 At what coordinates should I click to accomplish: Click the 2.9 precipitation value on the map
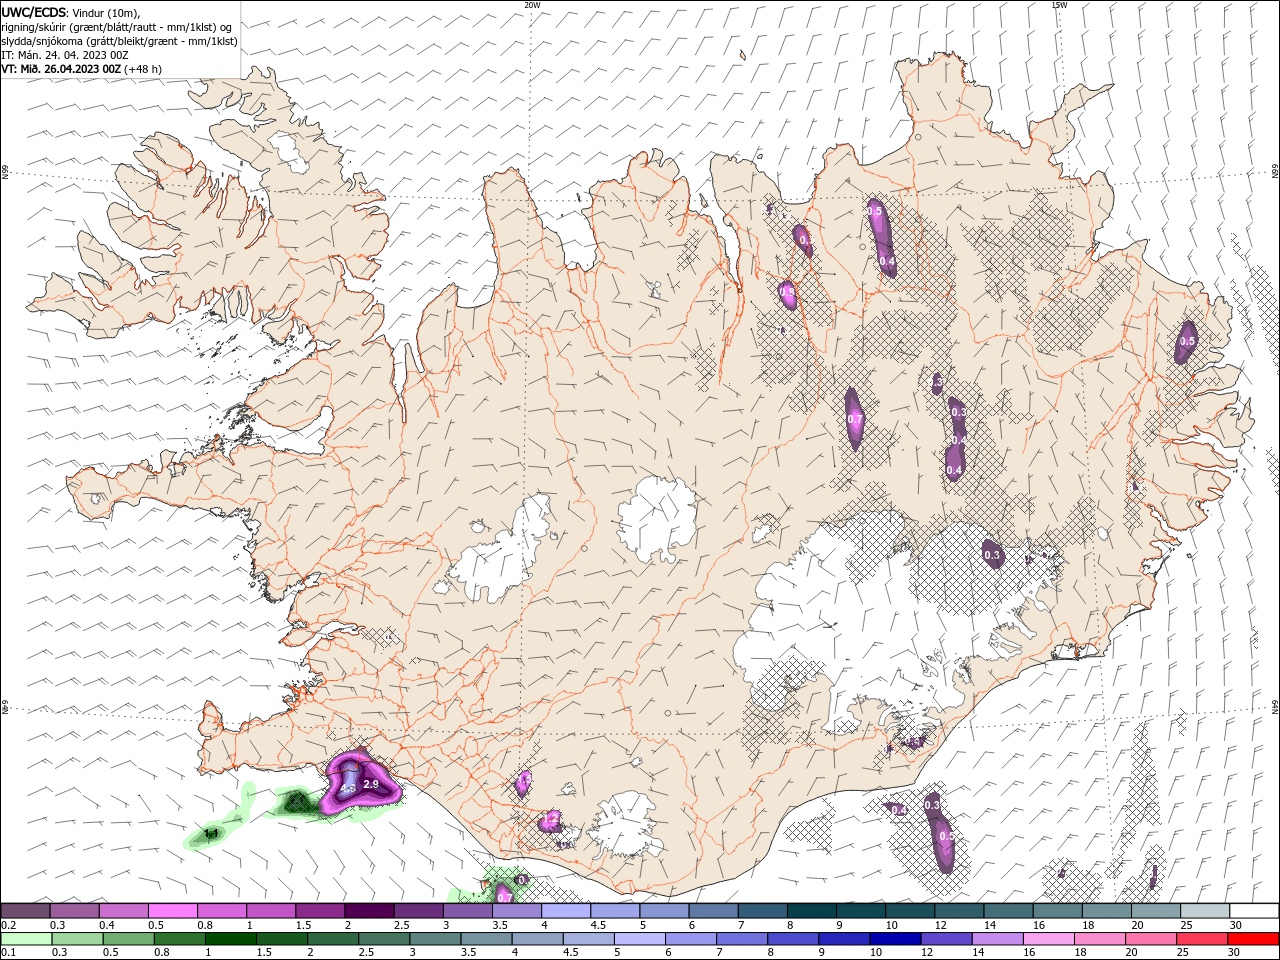pos(370,785)
